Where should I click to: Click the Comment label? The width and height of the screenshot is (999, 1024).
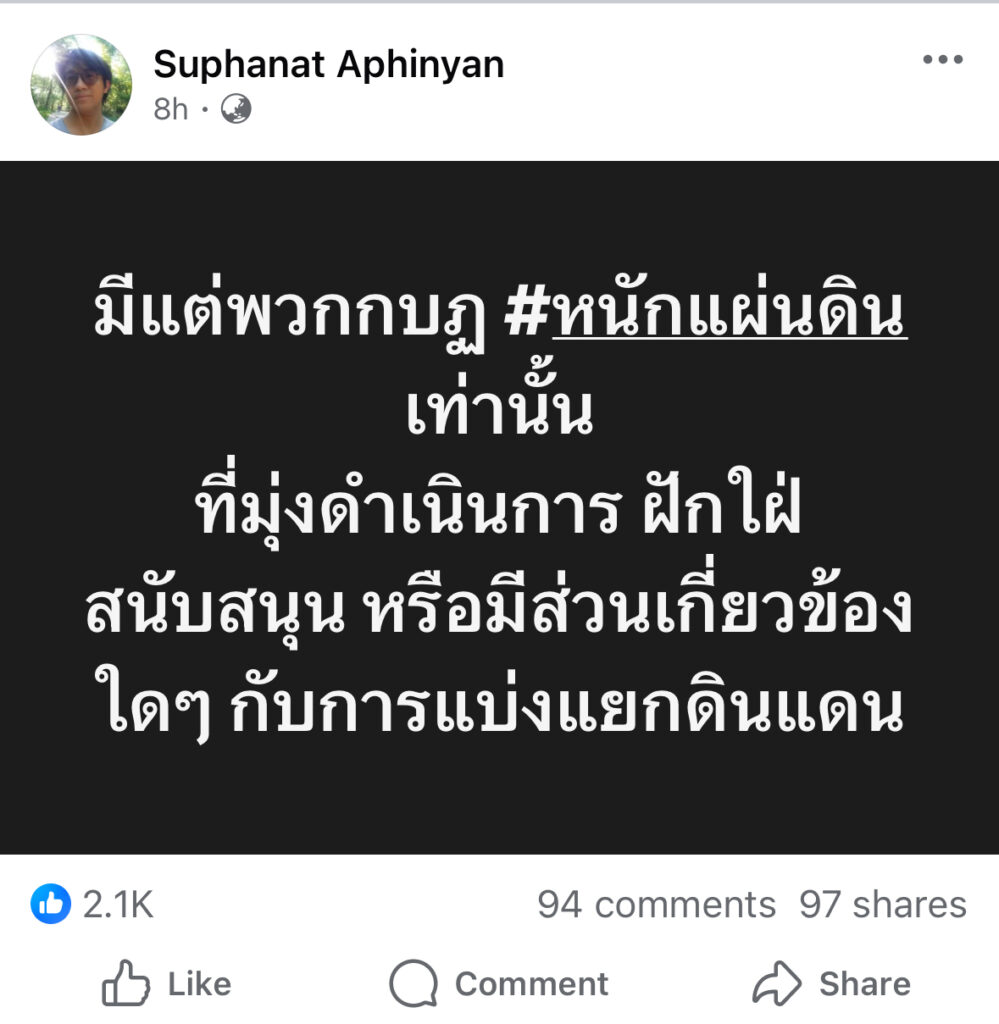[x=531, y=984]
